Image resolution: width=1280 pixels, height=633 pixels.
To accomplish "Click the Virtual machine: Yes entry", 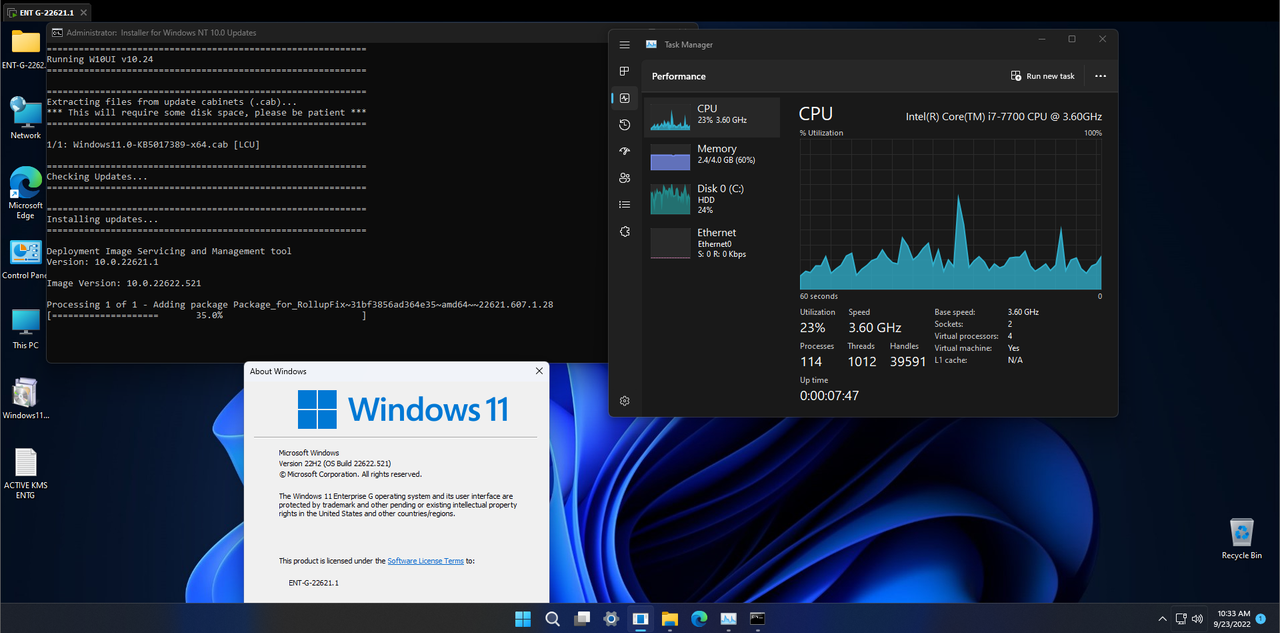I will point(977,348).
